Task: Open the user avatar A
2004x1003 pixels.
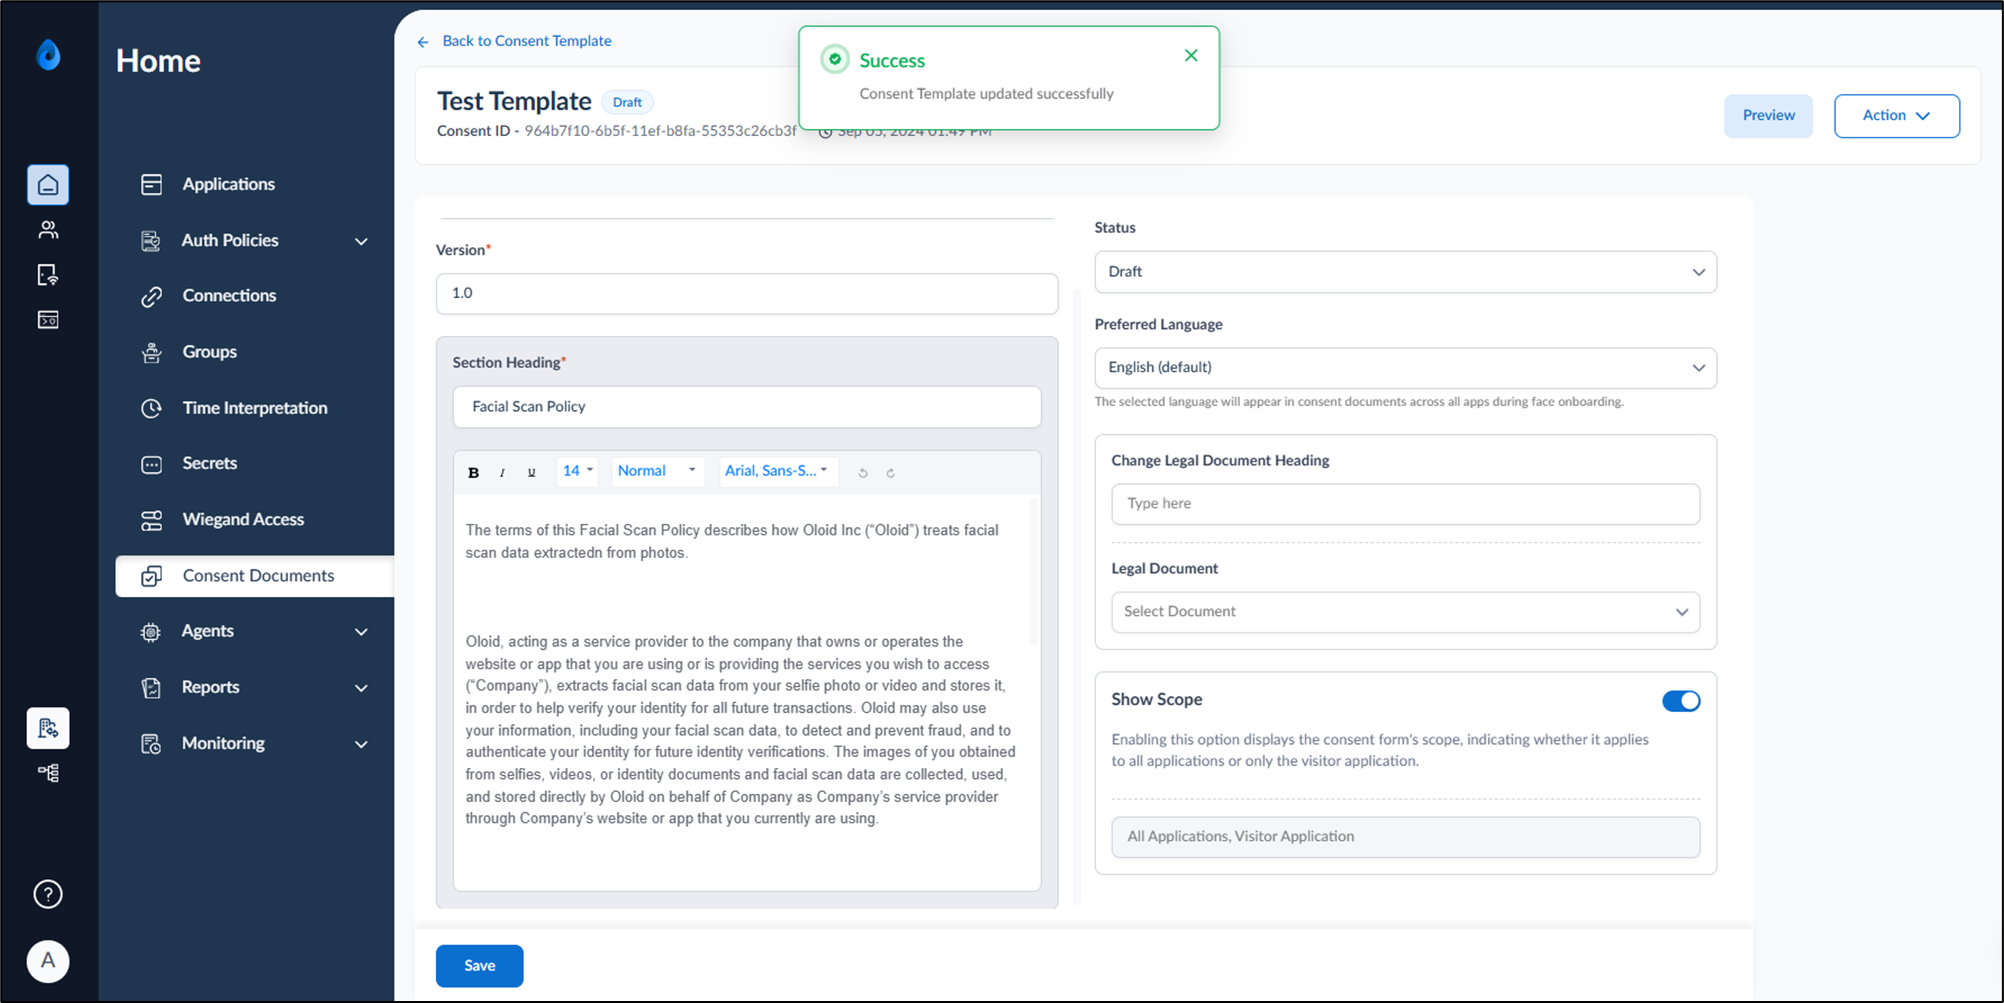Action: coord(48,961)
